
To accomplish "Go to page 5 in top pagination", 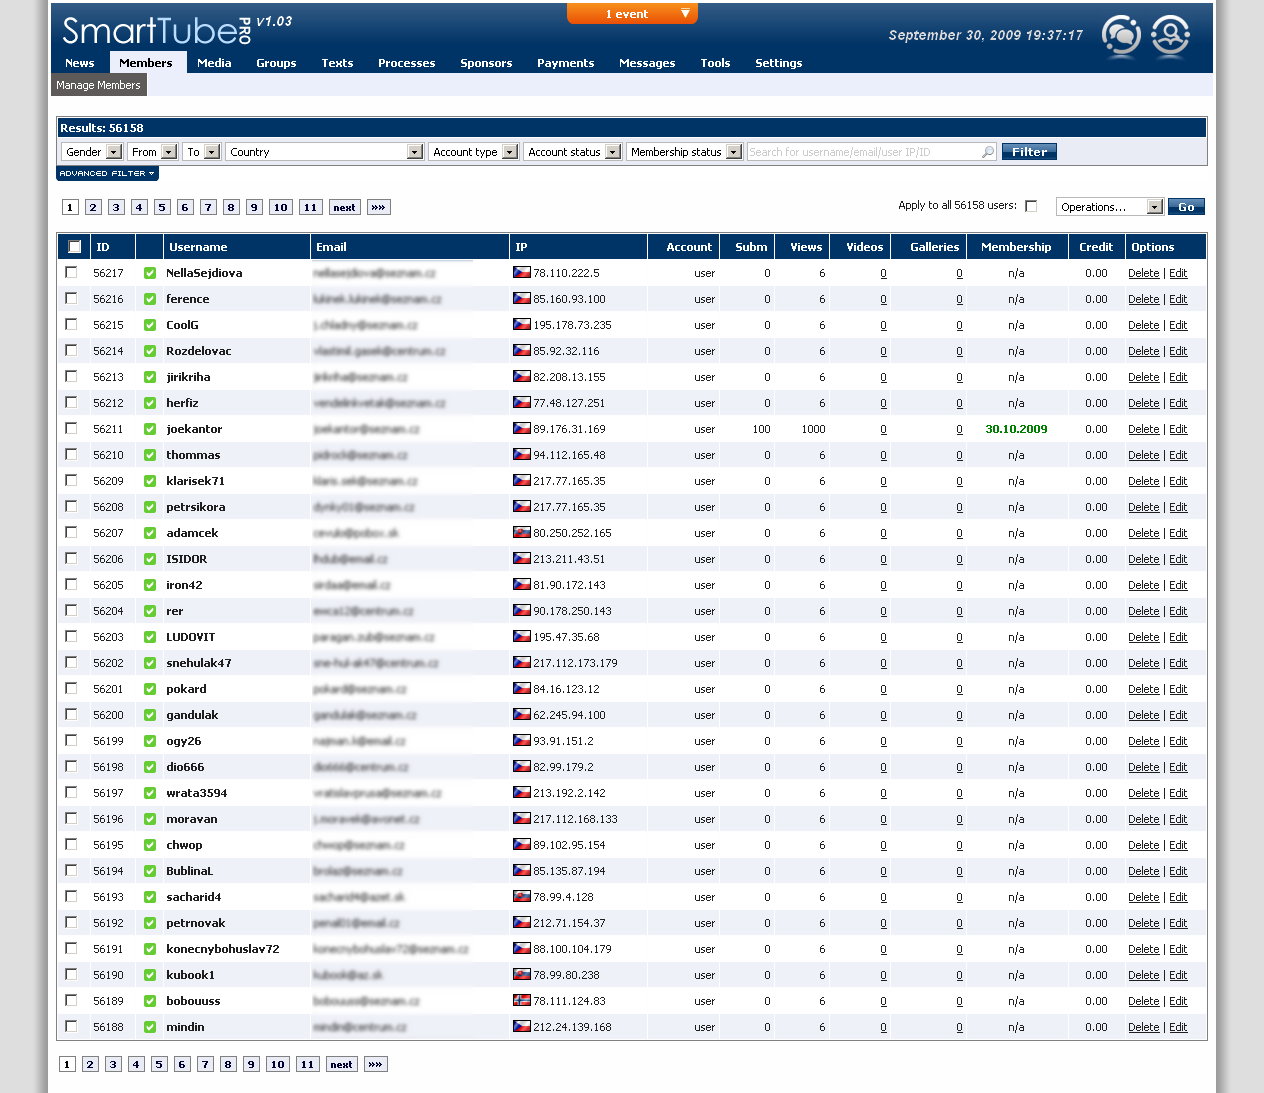I will tap(162, 208).
